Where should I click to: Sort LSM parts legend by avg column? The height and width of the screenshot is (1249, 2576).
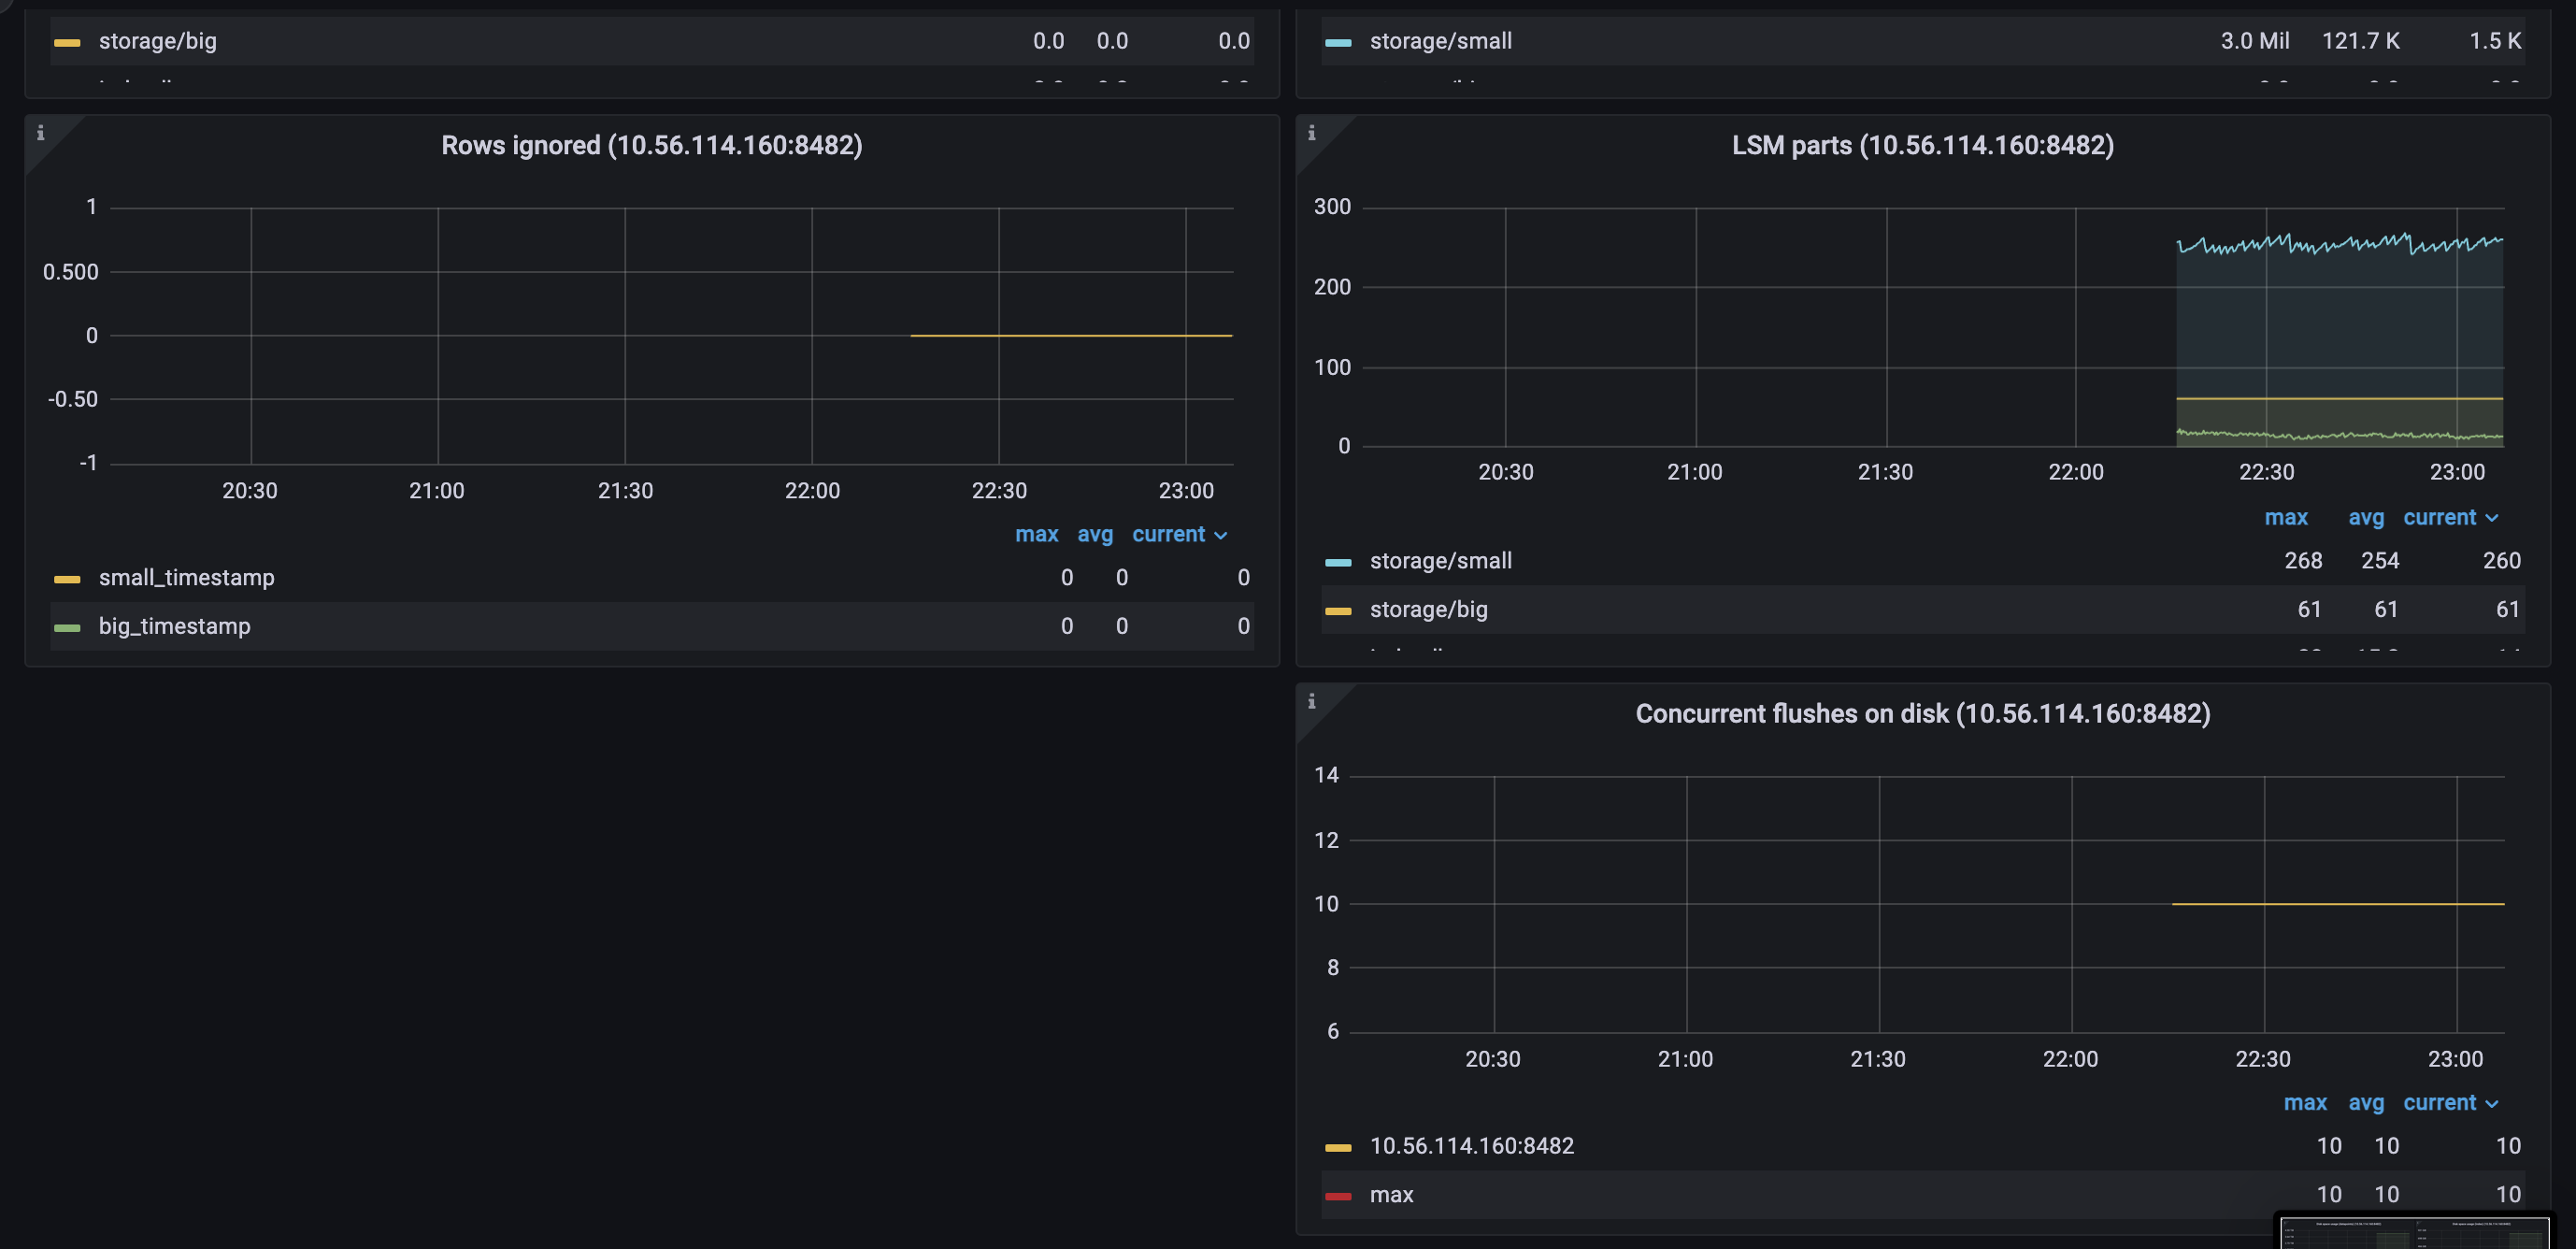tap(2365, 518)
